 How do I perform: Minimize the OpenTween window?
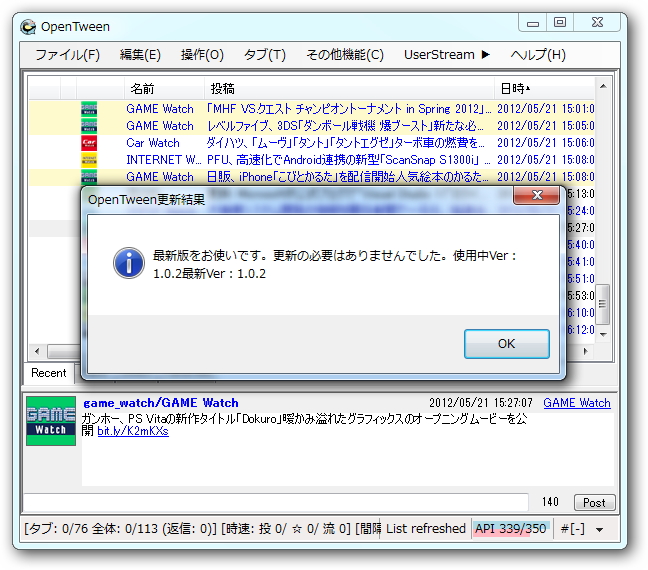533,23
